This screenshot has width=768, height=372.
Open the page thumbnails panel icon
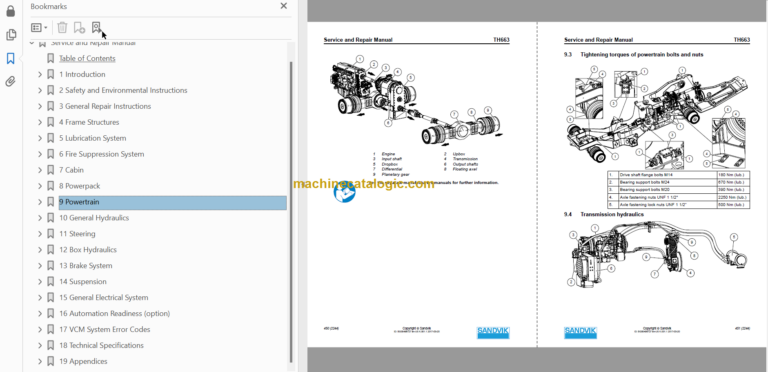click(11, 35)
